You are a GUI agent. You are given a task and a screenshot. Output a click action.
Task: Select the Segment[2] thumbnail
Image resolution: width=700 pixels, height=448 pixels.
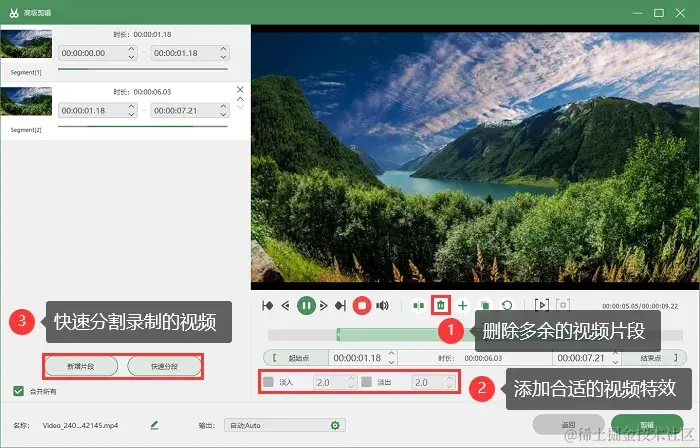click(26, 101)
